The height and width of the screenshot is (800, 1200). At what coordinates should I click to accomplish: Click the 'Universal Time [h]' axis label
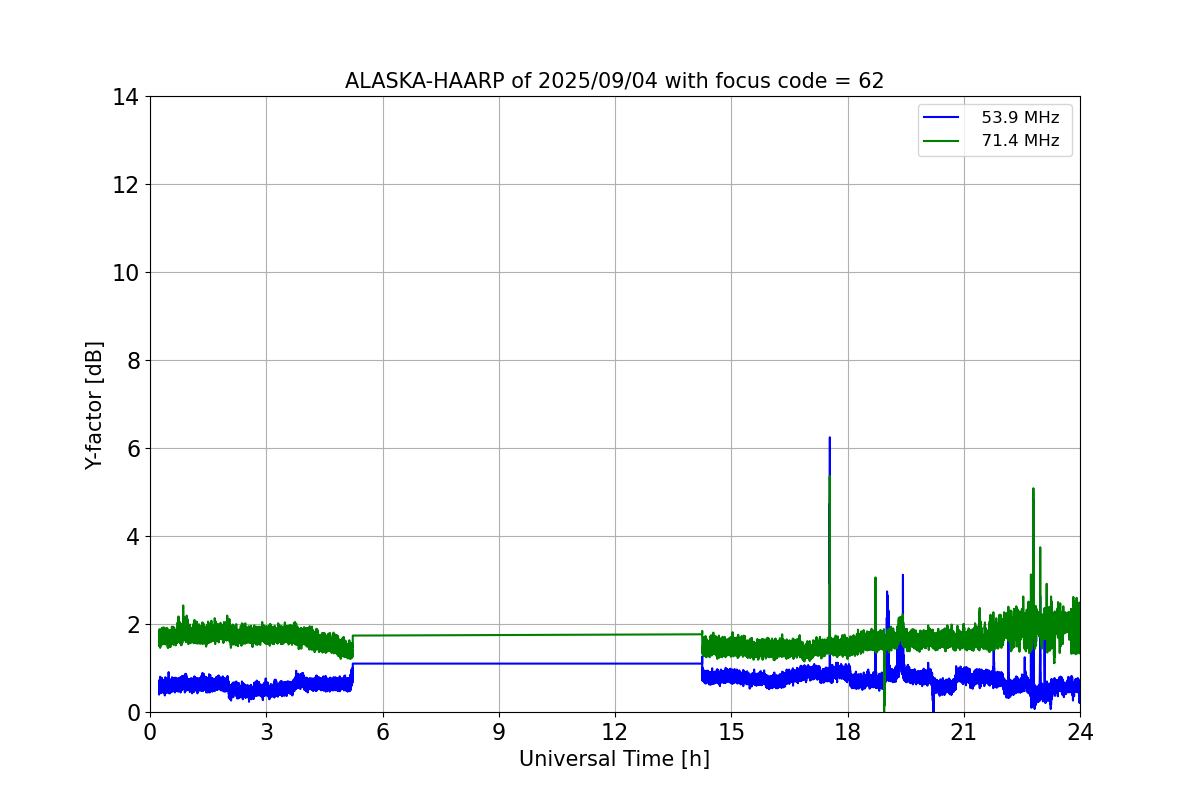point(614,759)
